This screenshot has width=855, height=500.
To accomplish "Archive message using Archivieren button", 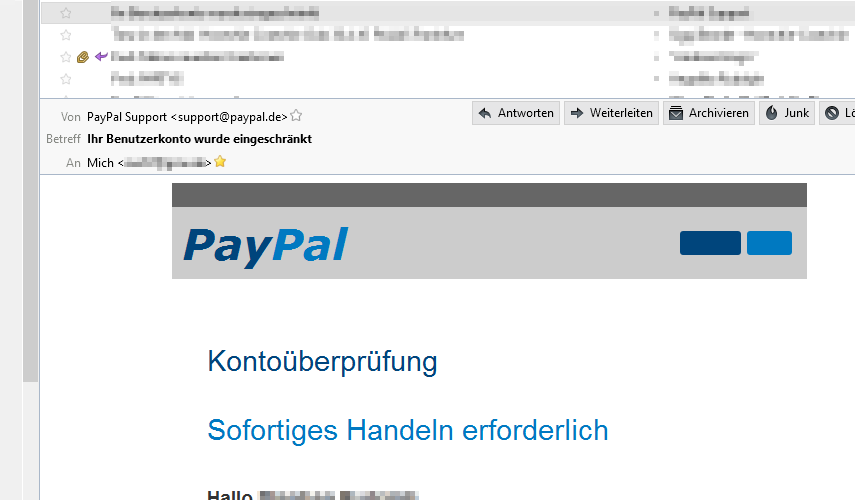I will tap(709, 113).
